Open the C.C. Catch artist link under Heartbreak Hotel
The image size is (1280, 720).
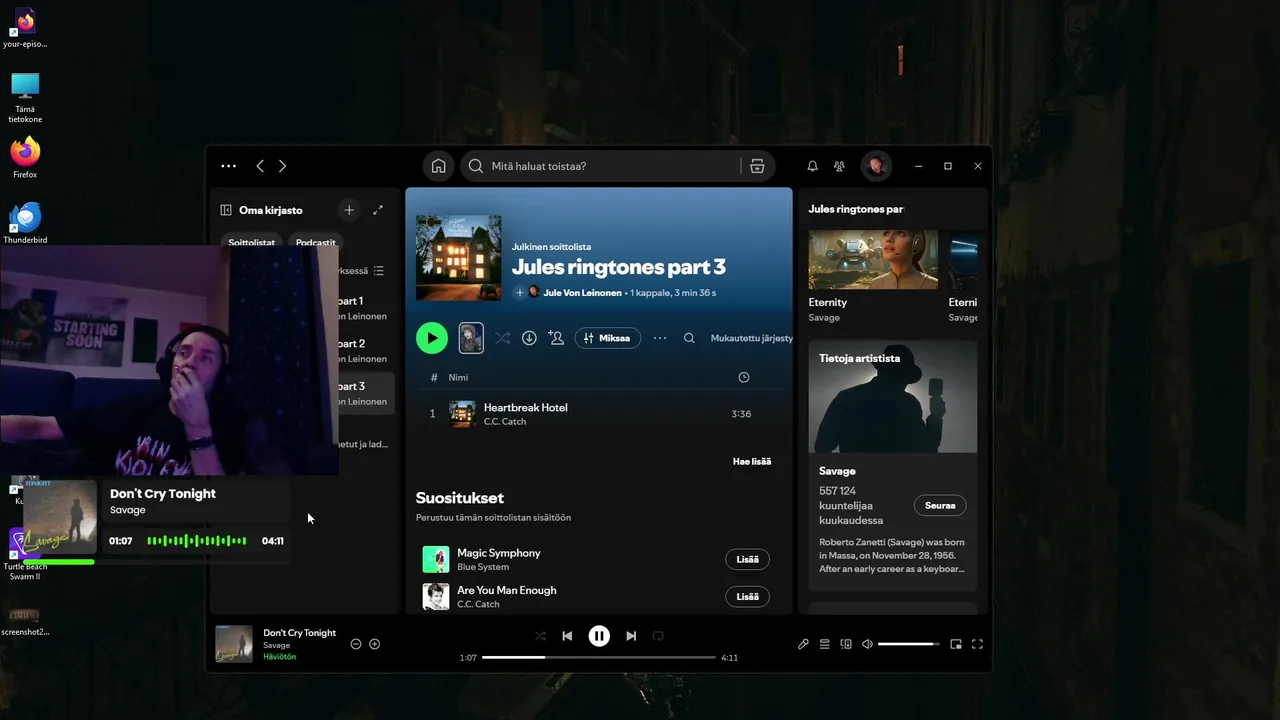pyautogui.click(x=505, y=422)
